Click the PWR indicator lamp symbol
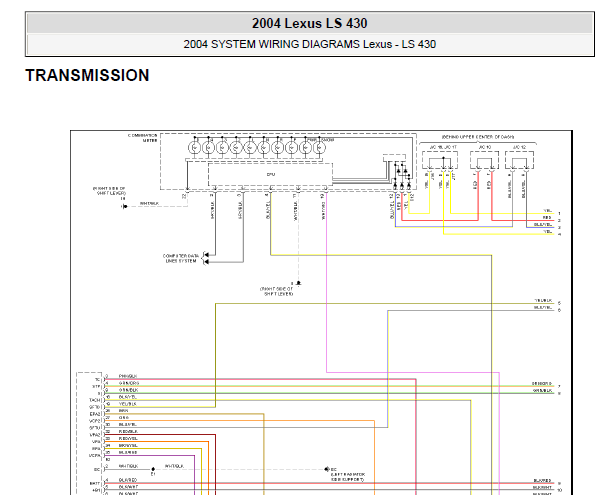 (306, 148)
